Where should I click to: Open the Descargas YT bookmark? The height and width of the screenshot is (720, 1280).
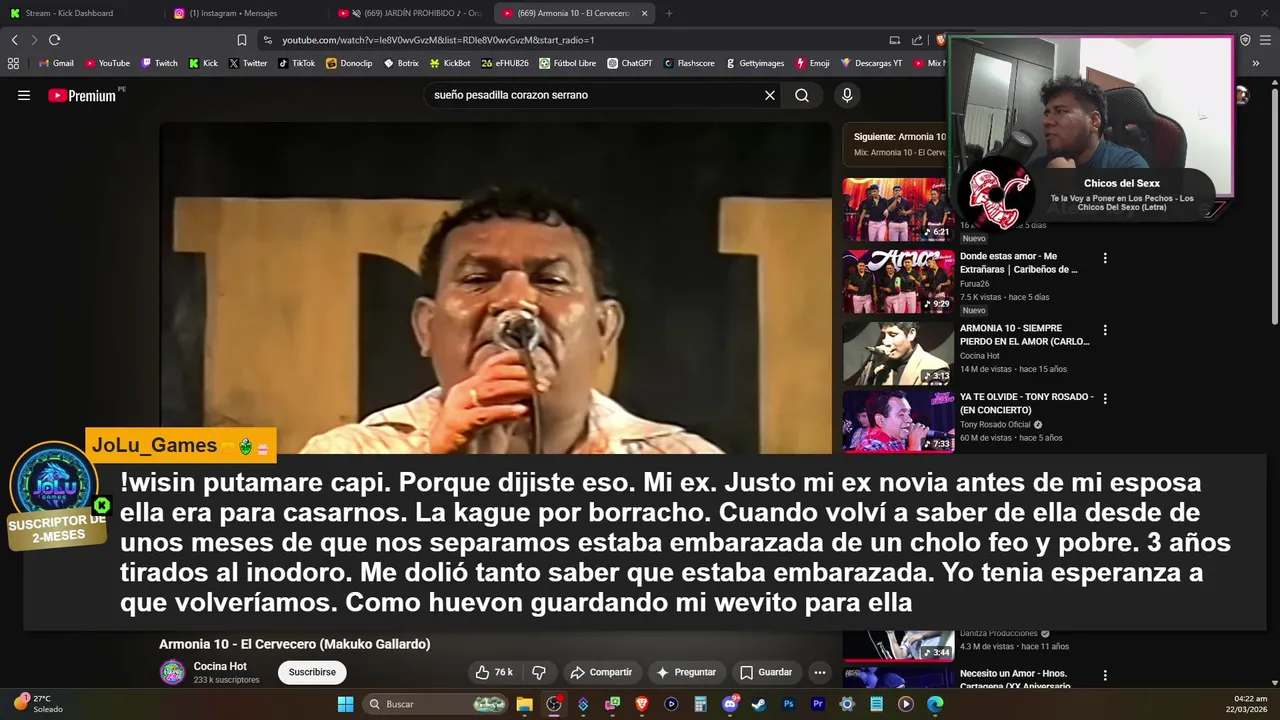coord(871,63)
